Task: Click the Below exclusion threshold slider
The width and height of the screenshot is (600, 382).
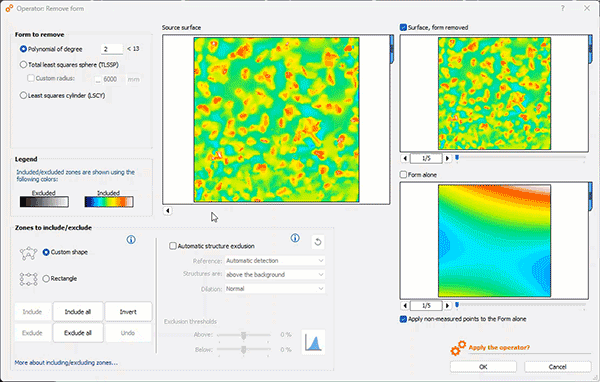Action: (x=244, y=349)
